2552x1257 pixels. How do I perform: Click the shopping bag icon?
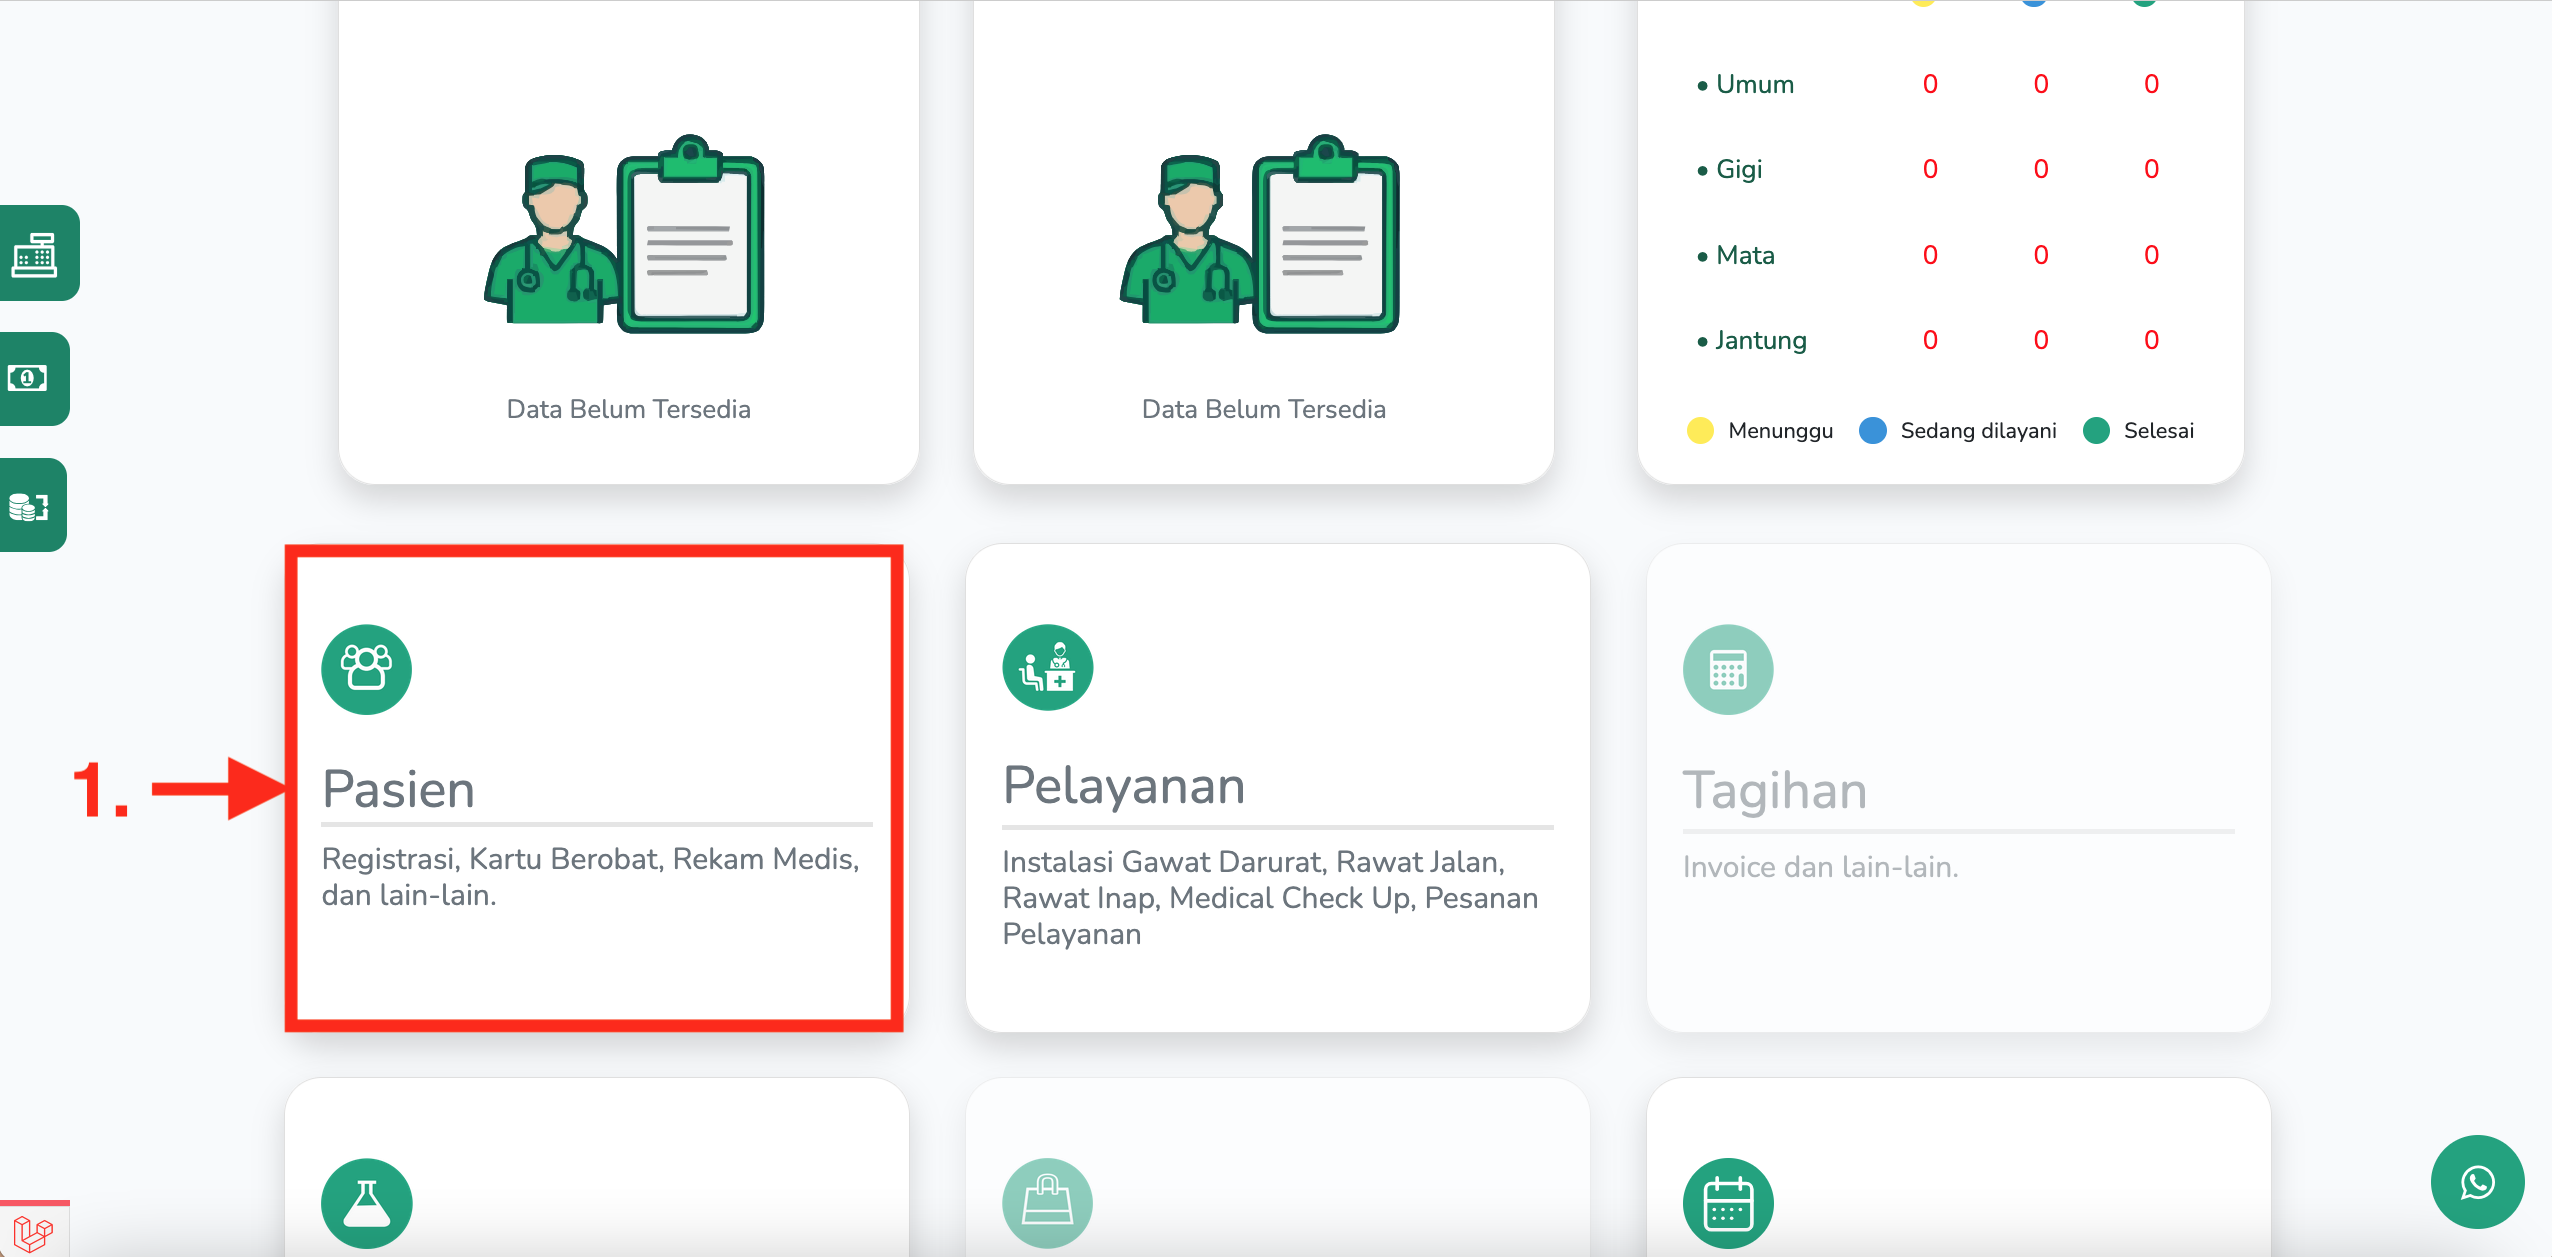pyautogui.click(x=1047, y=1203)
